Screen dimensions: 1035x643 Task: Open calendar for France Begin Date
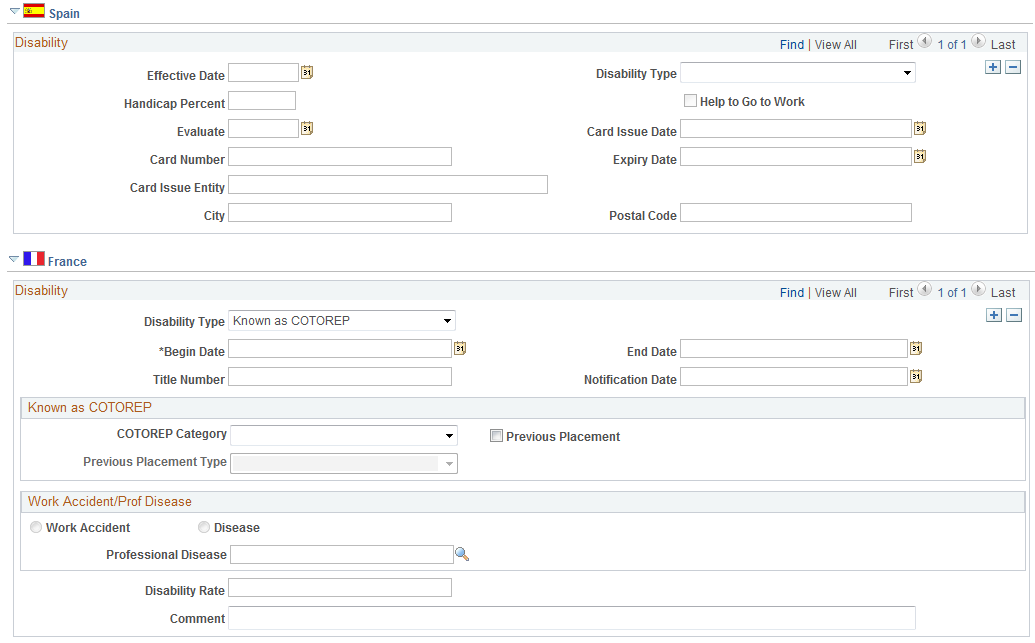pos(460,348)
